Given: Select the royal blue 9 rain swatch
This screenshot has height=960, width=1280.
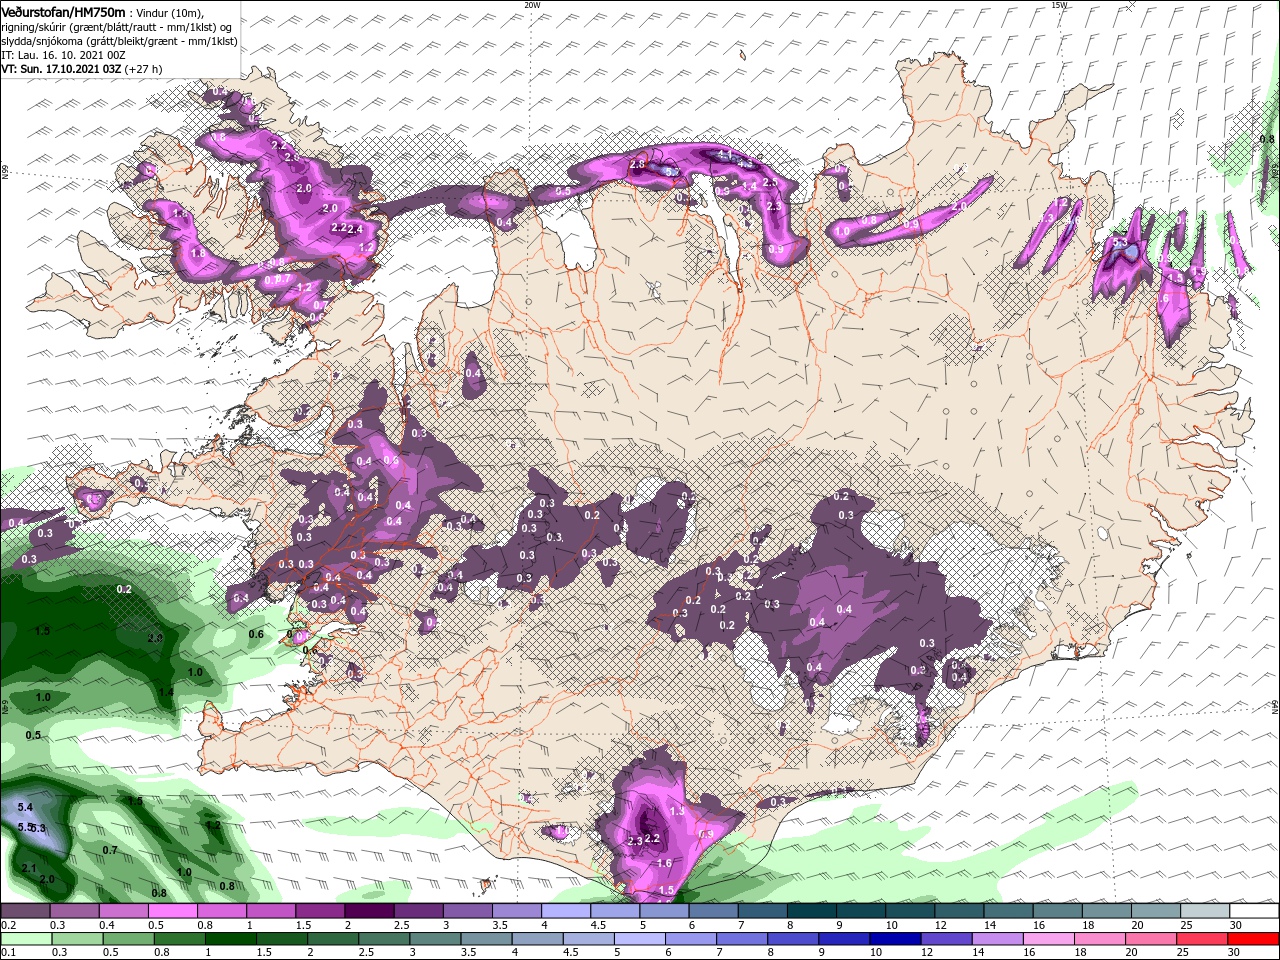Looking at the screenshot, I should pyautogui.click(x=846, y=938).
